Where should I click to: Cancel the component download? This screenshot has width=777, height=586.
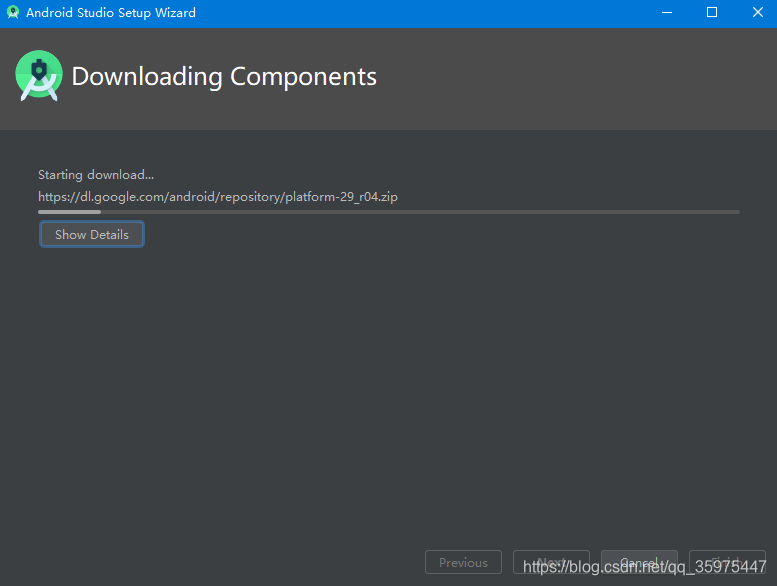point(639,562)
